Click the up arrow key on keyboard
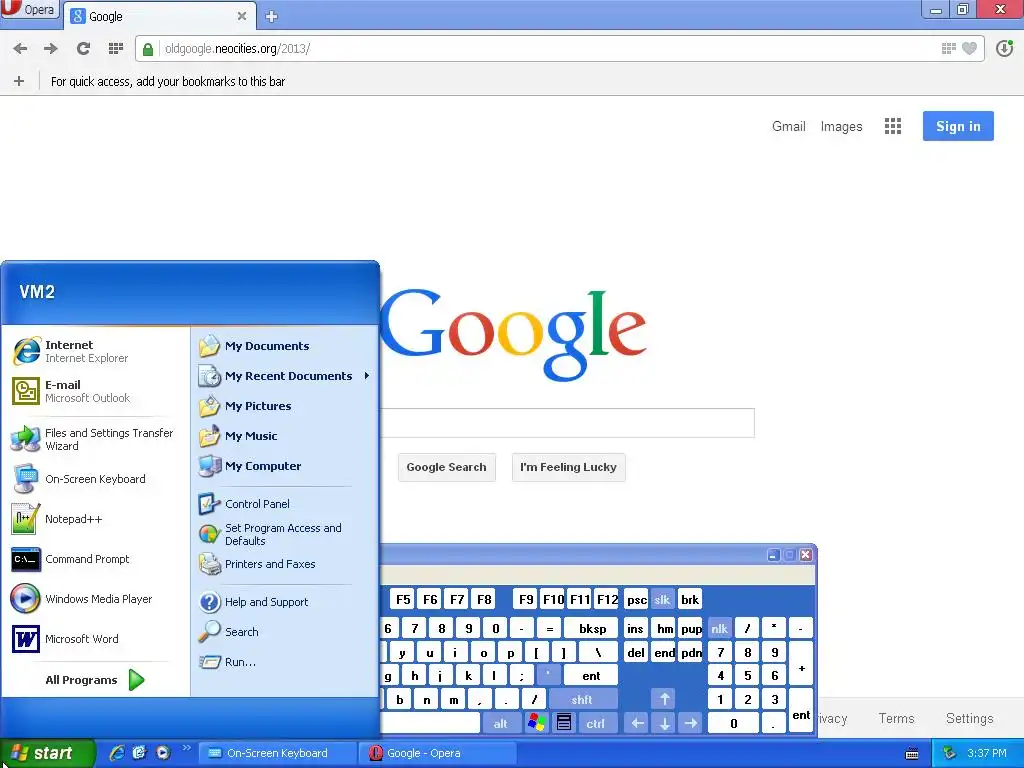 [x=664, y=699]
